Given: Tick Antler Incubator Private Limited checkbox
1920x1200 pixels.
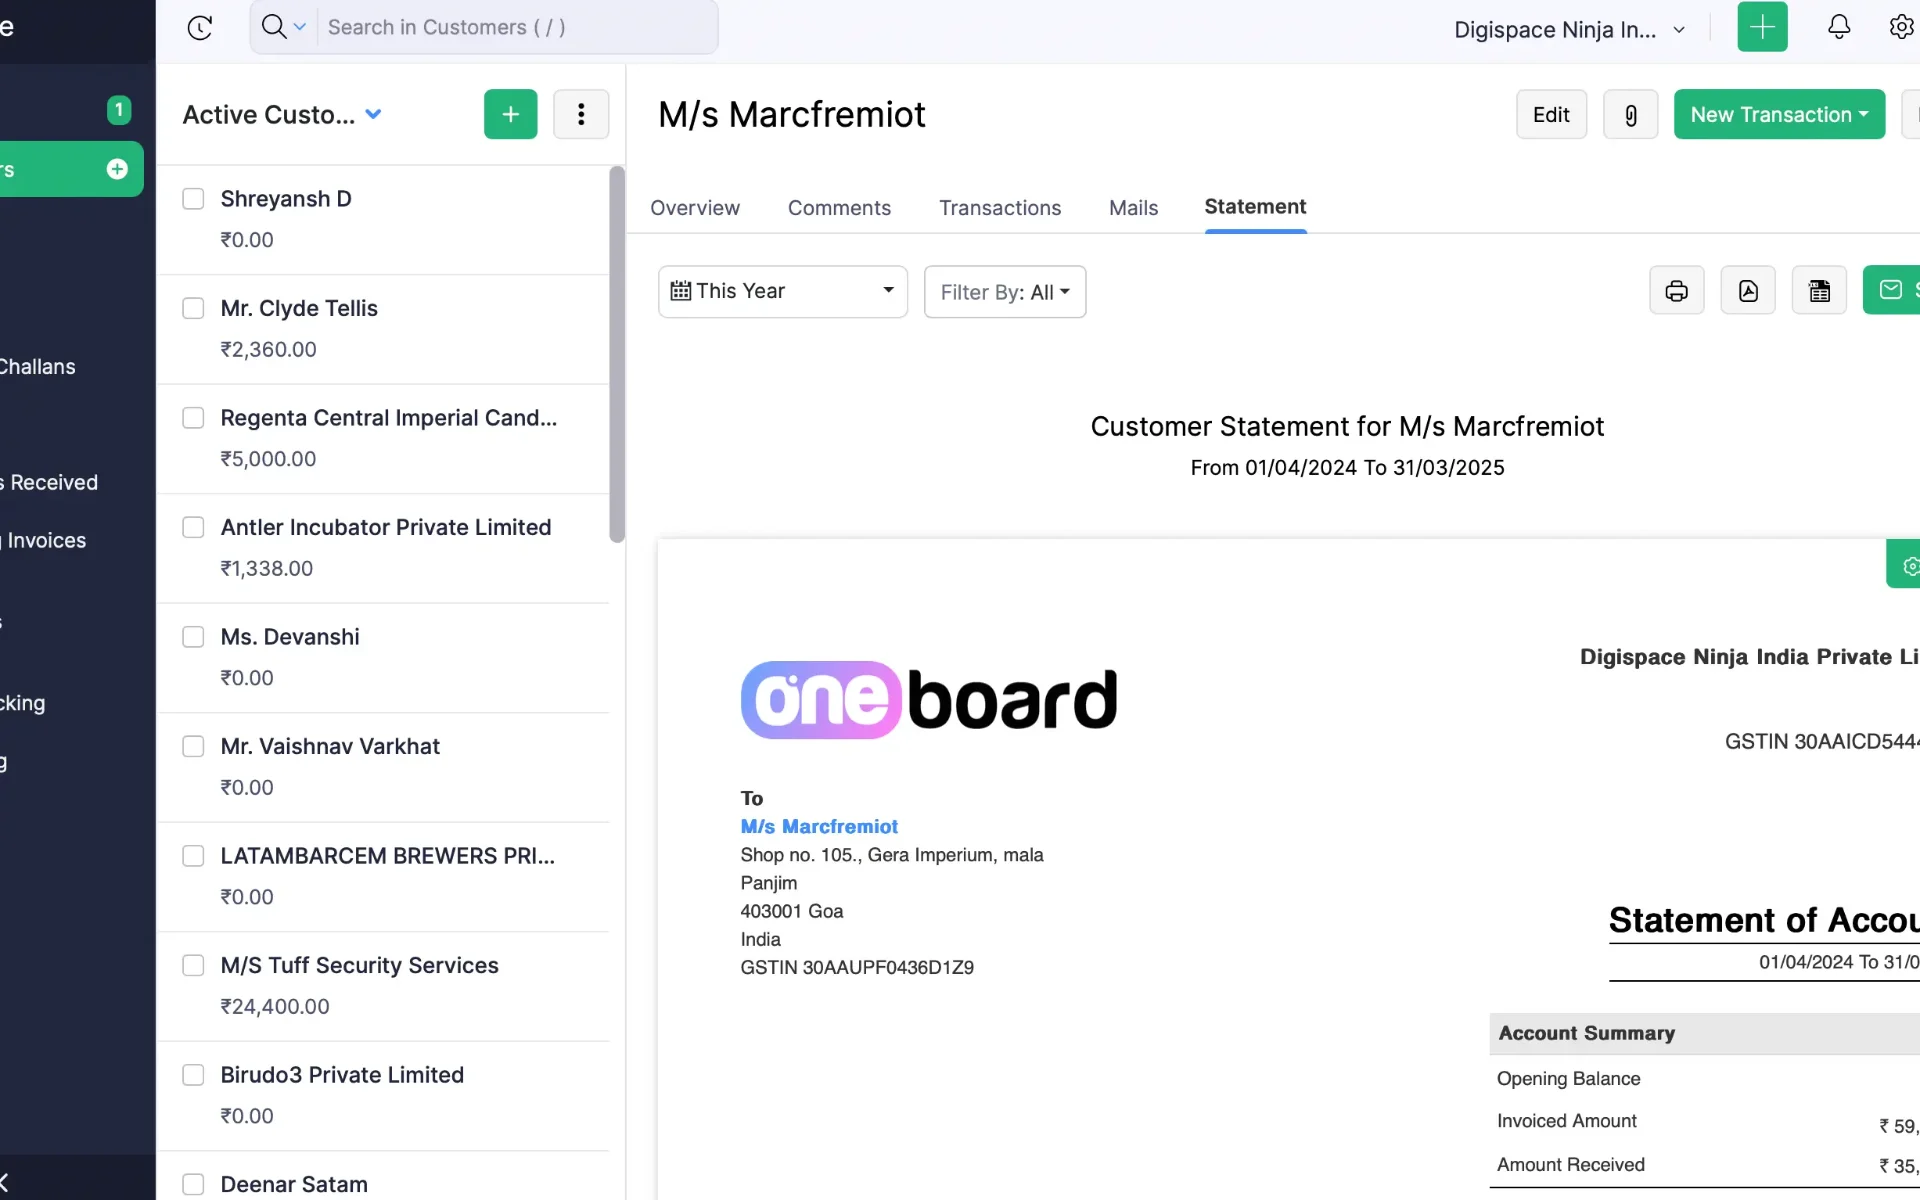Looking at the screenshot, I should 193,527.
